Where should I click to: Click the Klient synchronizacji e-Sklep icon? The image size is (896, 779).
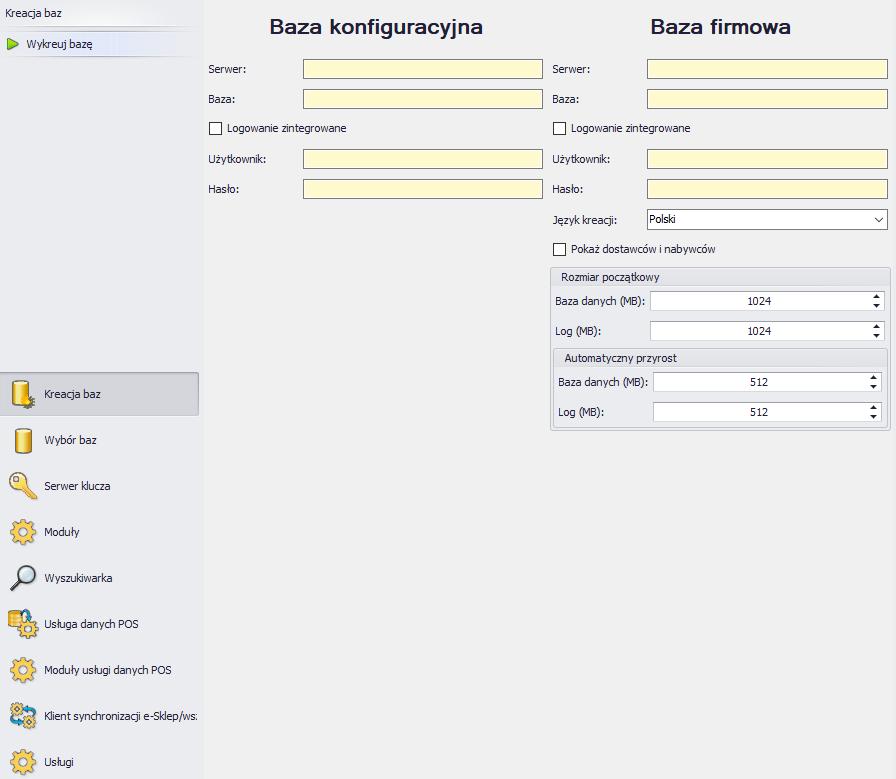click(23, 716)
